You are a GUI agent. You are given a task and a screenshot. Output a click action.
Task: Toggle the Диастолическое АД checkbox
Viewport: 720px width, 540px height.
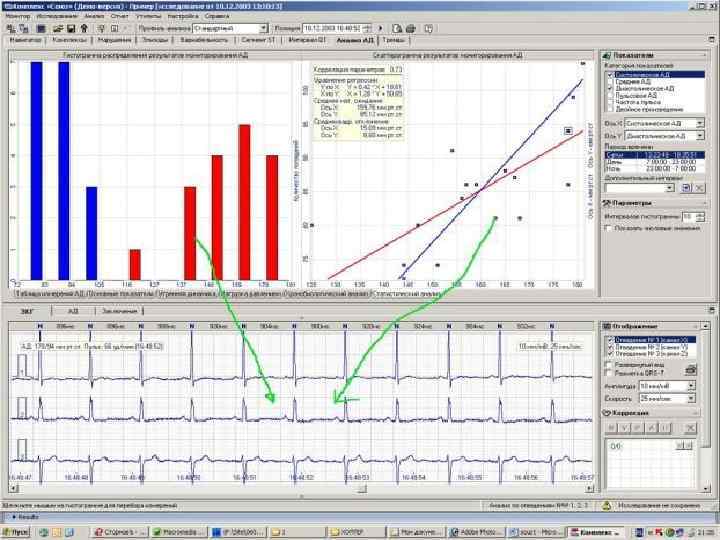pyautogui.click(x=610, y=88)
